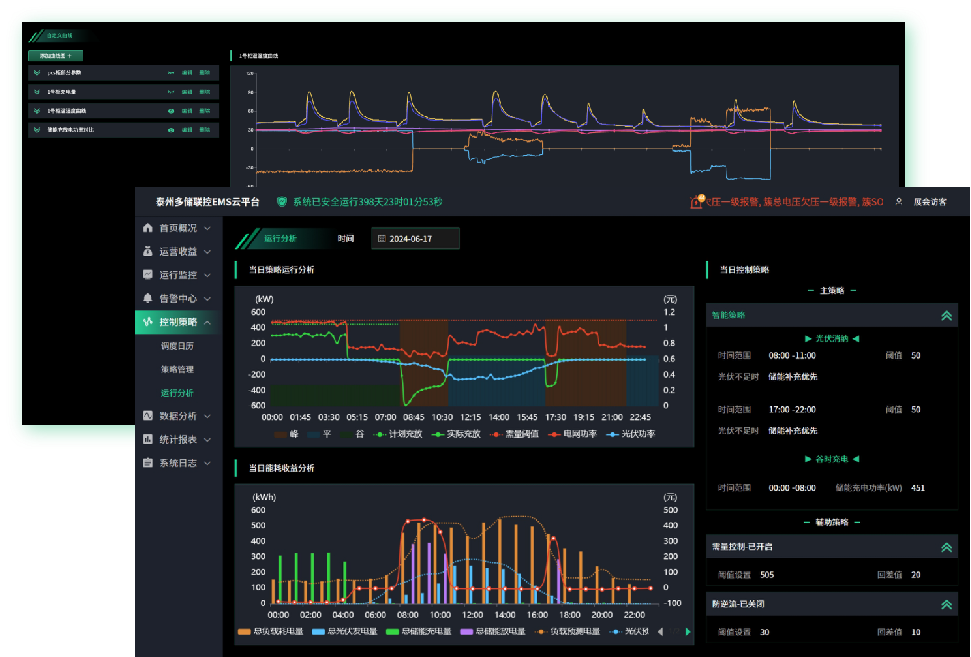Click the 运行分析 submenu link

pos(176,393)
